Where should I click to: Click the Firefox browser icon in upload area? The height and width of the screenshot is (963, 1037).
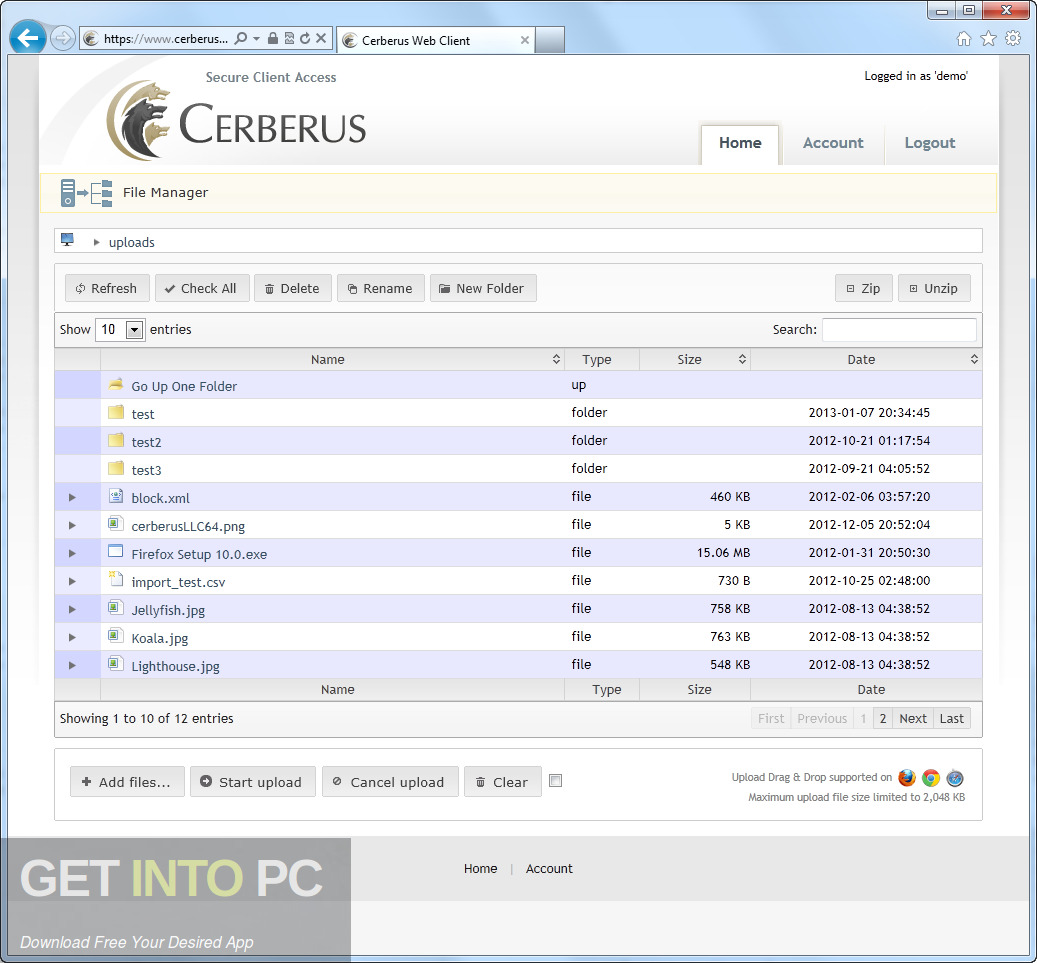point(907,778)
